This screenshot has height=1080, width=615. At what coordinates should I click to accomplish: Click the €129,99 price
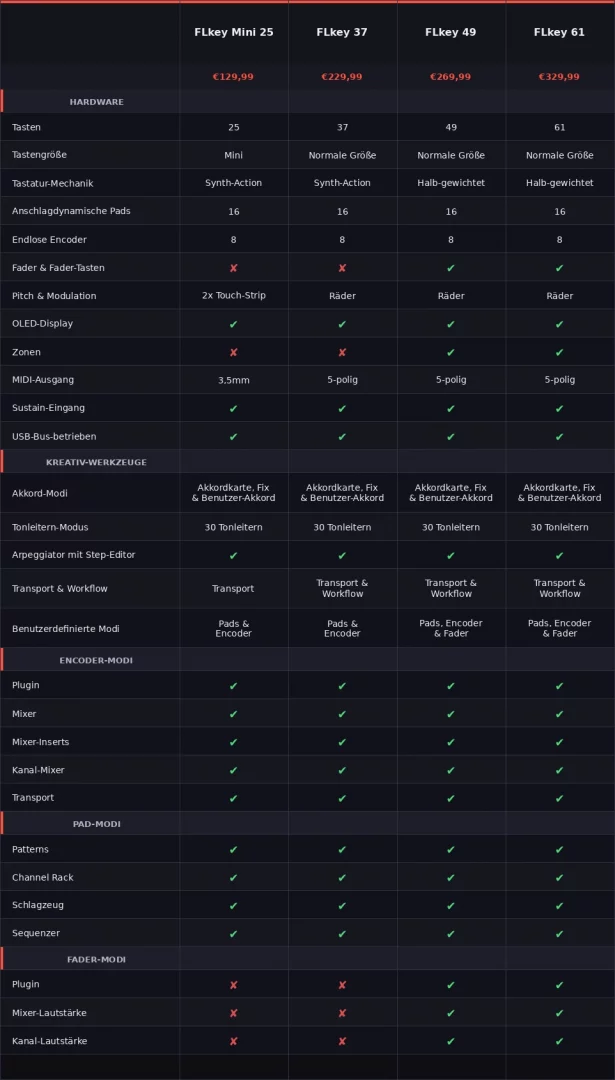(x=233, y=76)
